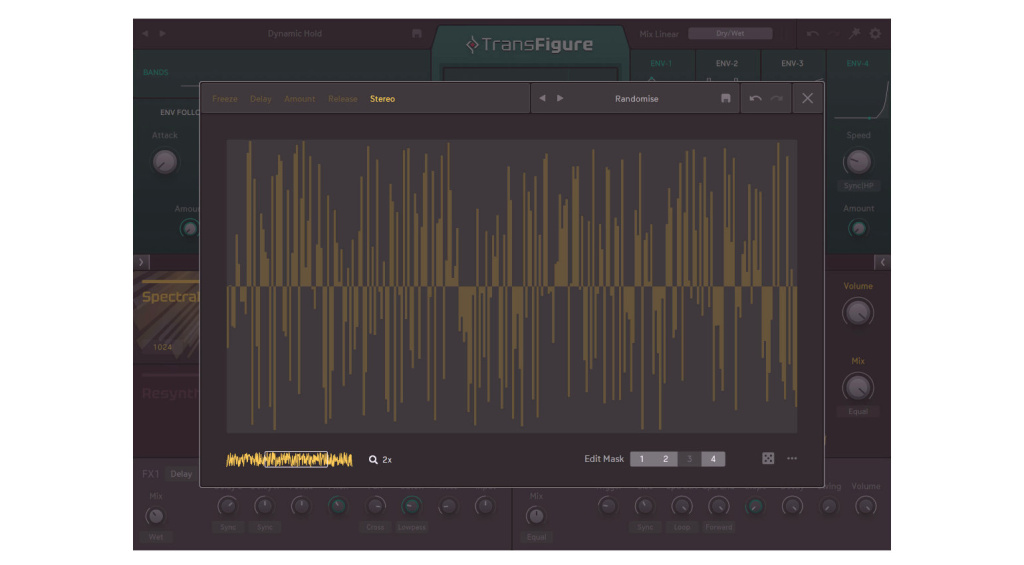Toggle Edit Mask 2
The width and height of the screenshot is (1024, 565).
[665, 459]
